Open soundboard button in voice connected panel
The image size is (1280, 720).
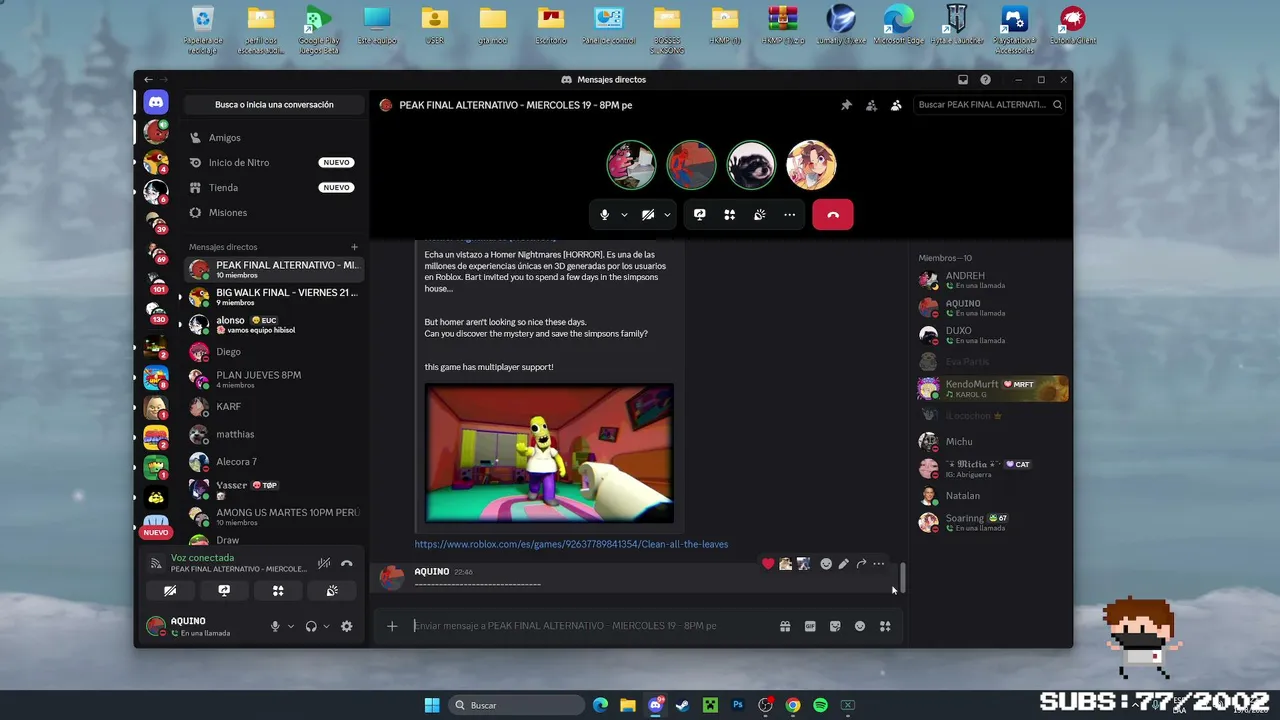click(x=332, y=591)
